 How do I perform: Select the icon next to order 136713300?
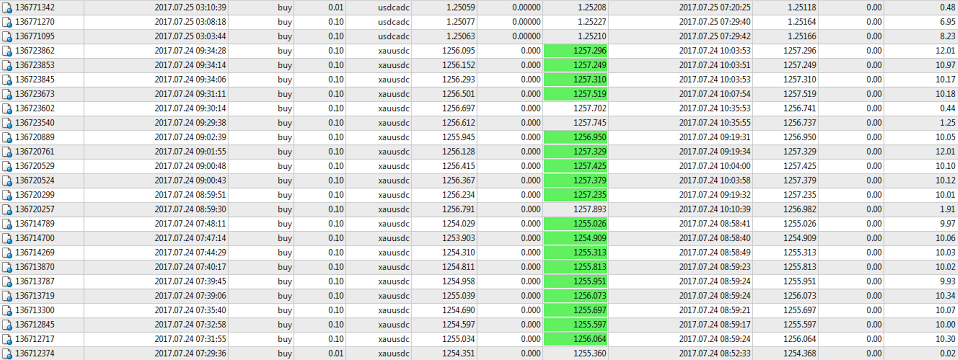point(7,310)
